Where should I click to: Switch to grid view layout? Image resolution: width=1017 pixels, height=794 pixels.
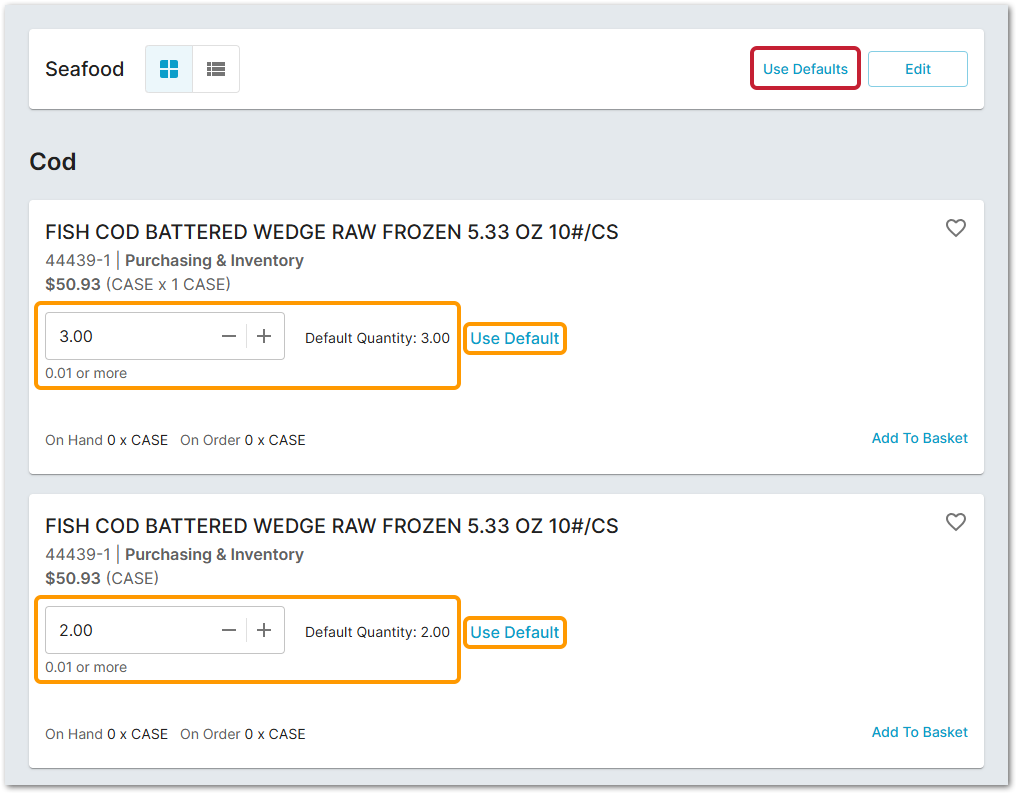[x=169, y=69]
